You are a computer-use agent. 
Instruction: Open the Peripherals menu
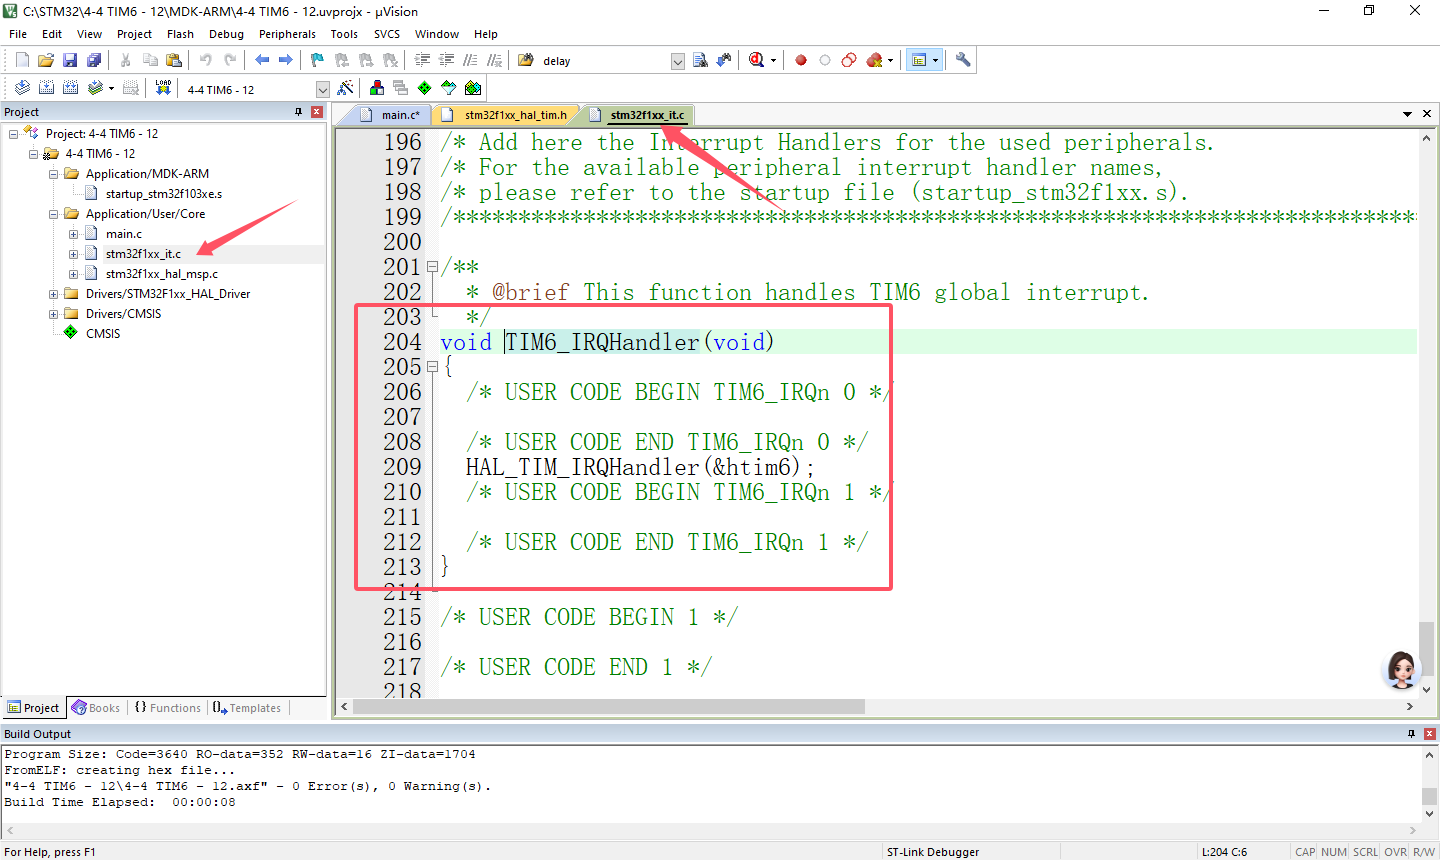287,34
